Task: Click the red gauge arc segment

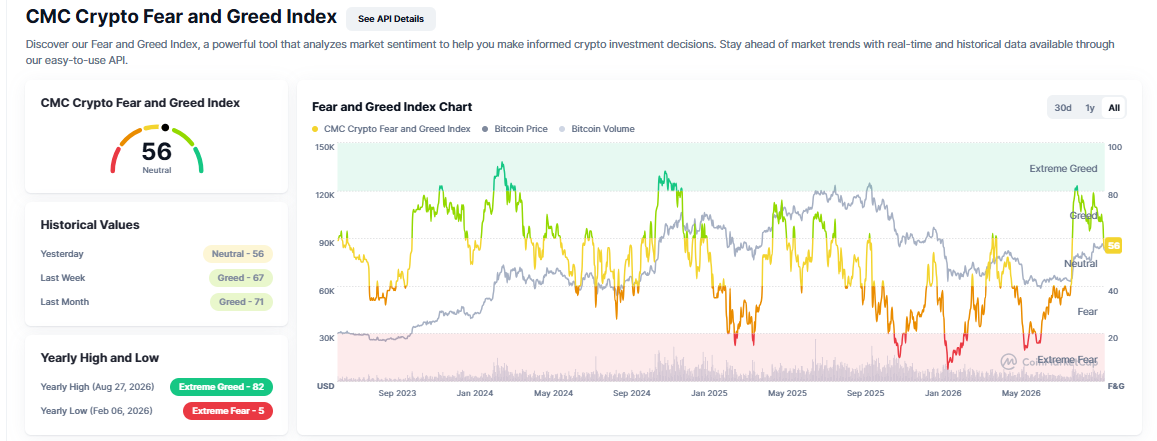Action: tap(115, 159)
